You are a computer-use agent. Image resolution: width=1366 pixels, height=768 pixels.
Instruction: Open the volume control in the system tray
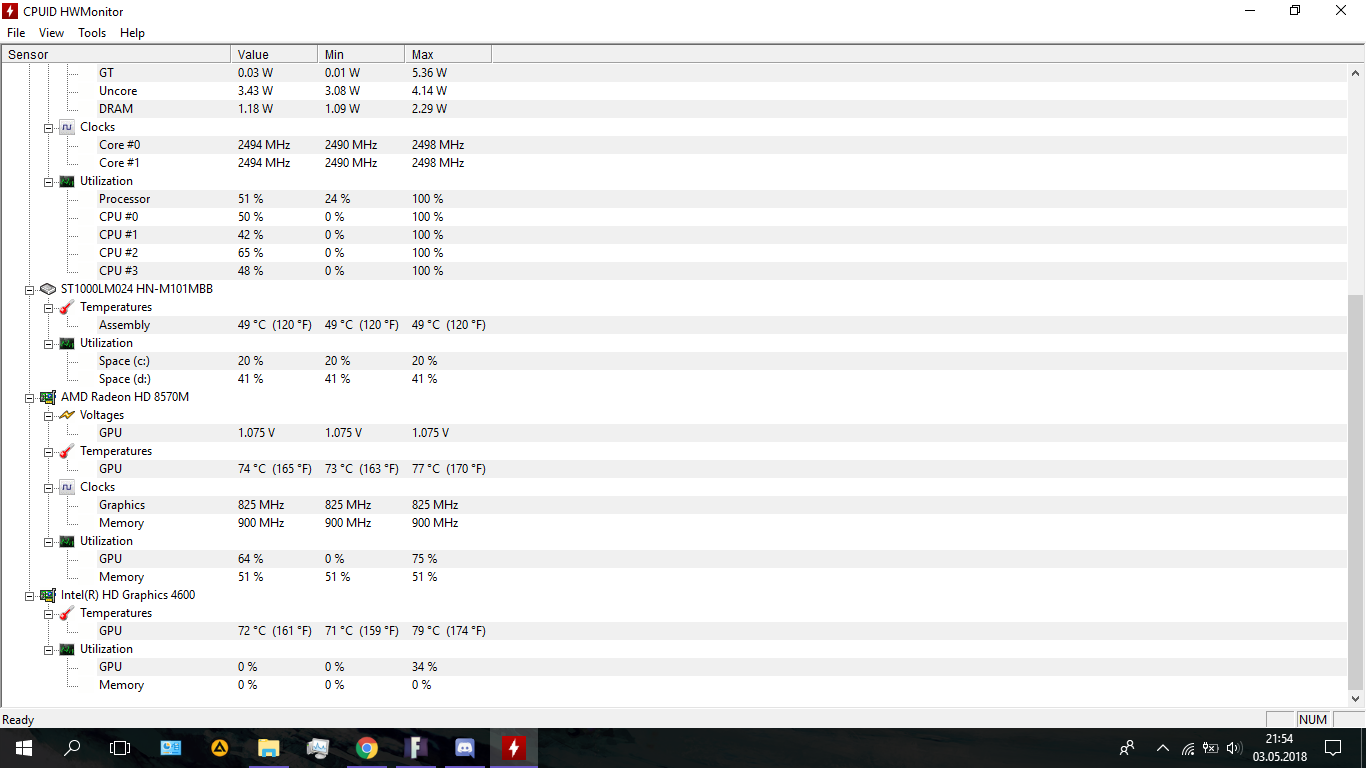(1233, 747)
